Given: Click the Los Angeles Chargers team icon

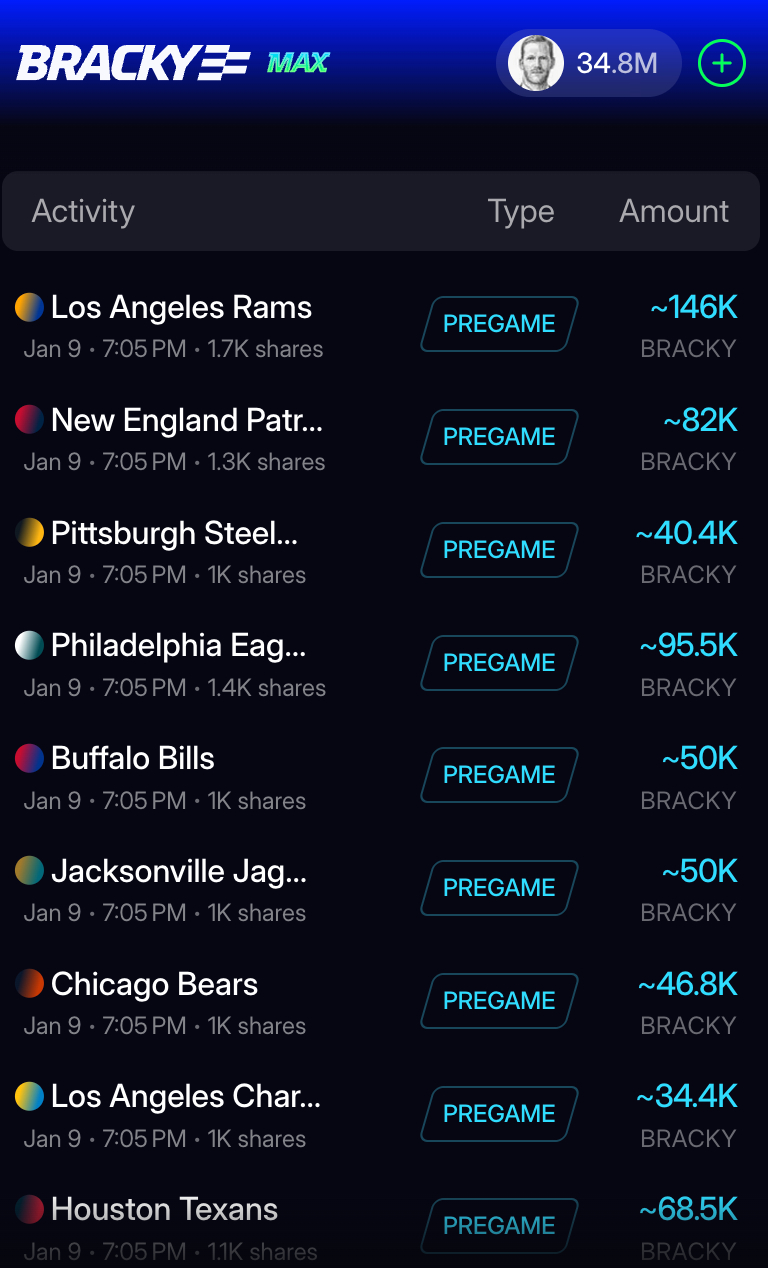Looking at the screenshot, I should (x=29, y=1097).
